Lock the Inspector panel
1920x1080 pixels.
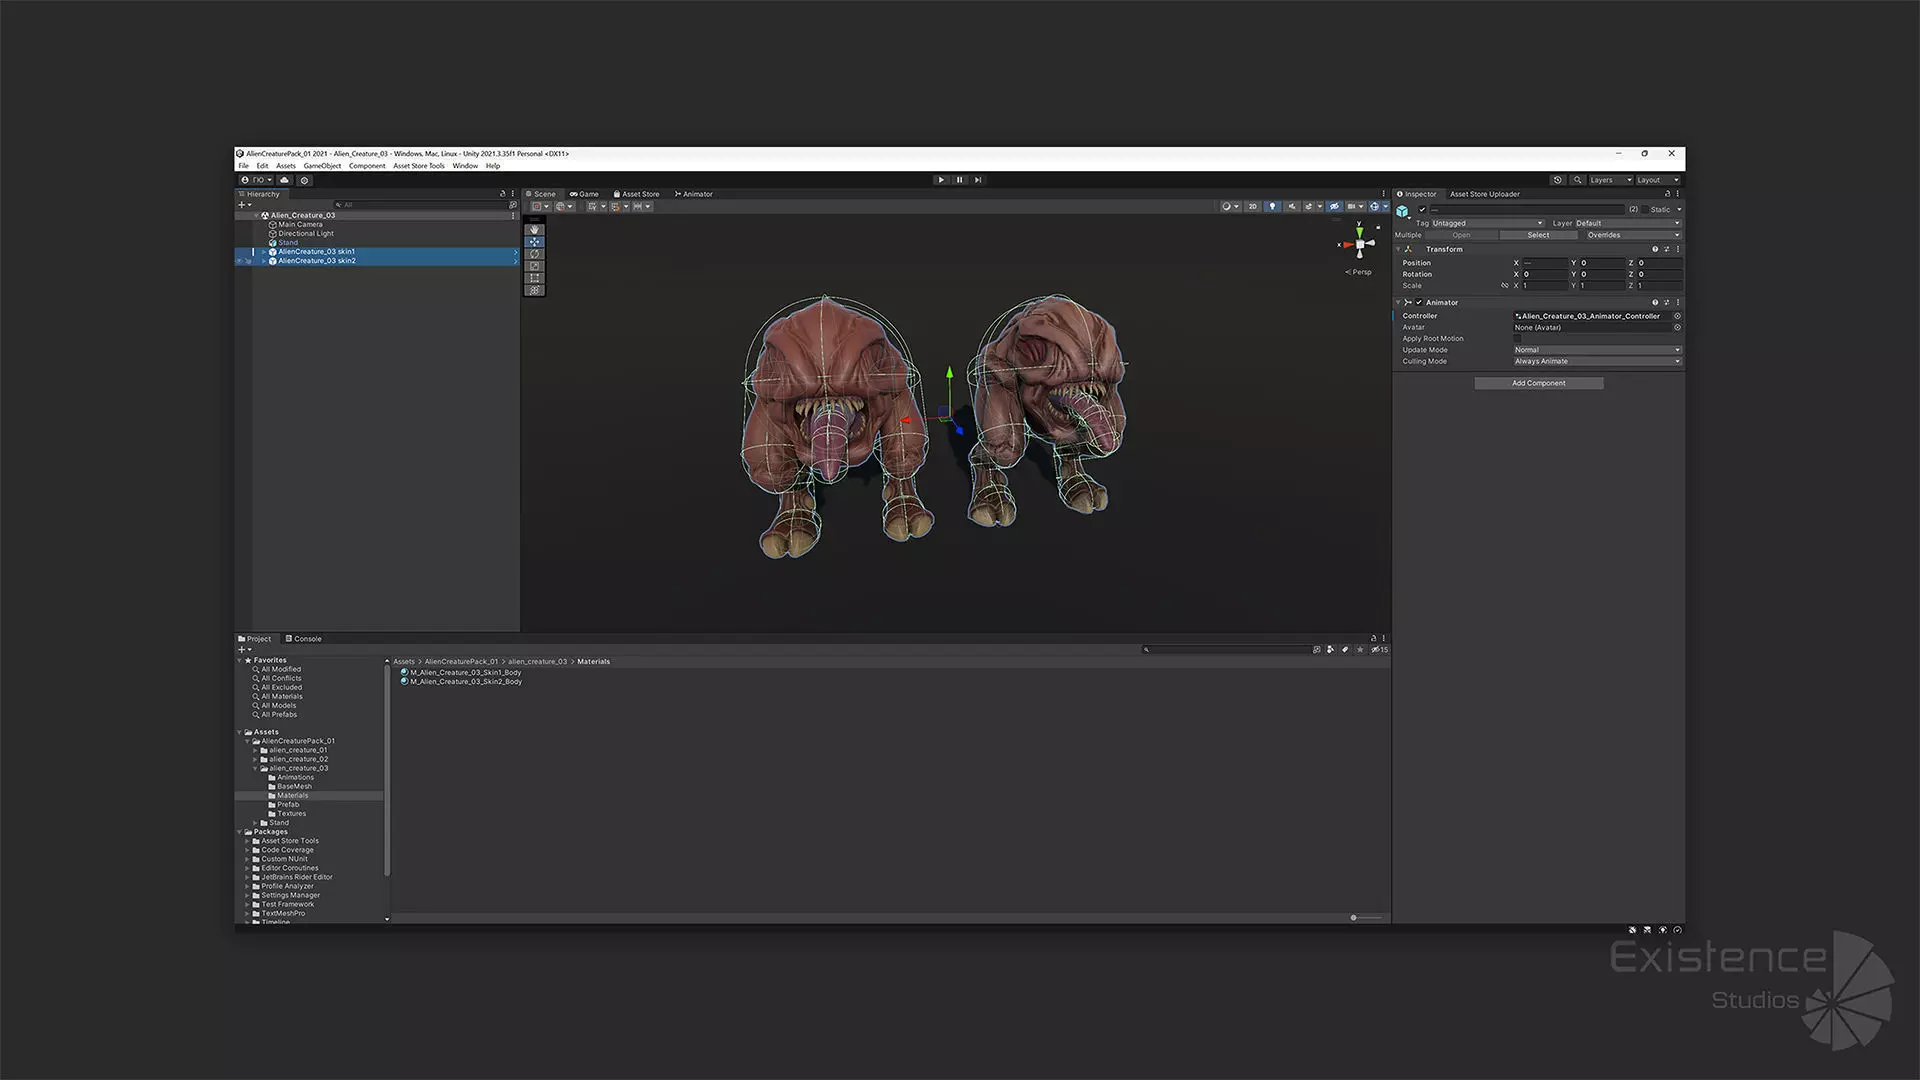[x=1667, y=194]
